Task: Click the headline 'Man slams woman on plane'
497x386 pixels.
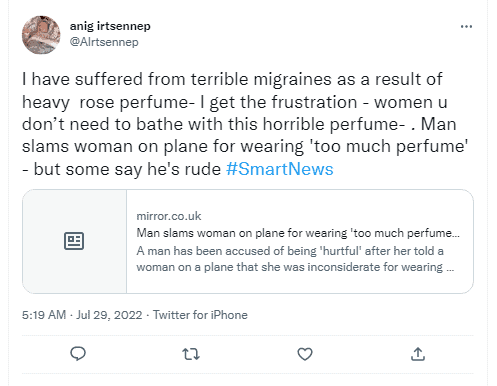Action: point(298,233)
